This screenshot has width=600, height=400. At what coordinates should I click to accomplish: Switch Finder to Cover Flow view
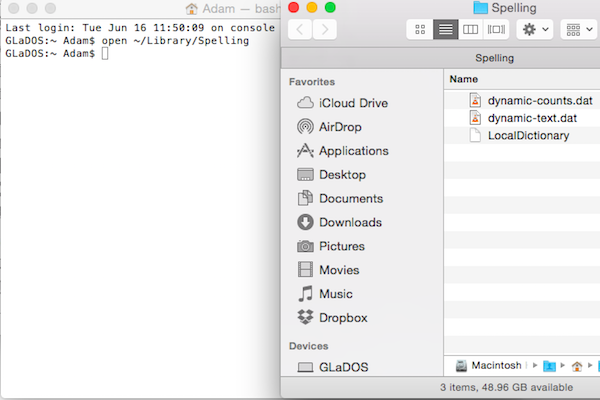[496, 29]
